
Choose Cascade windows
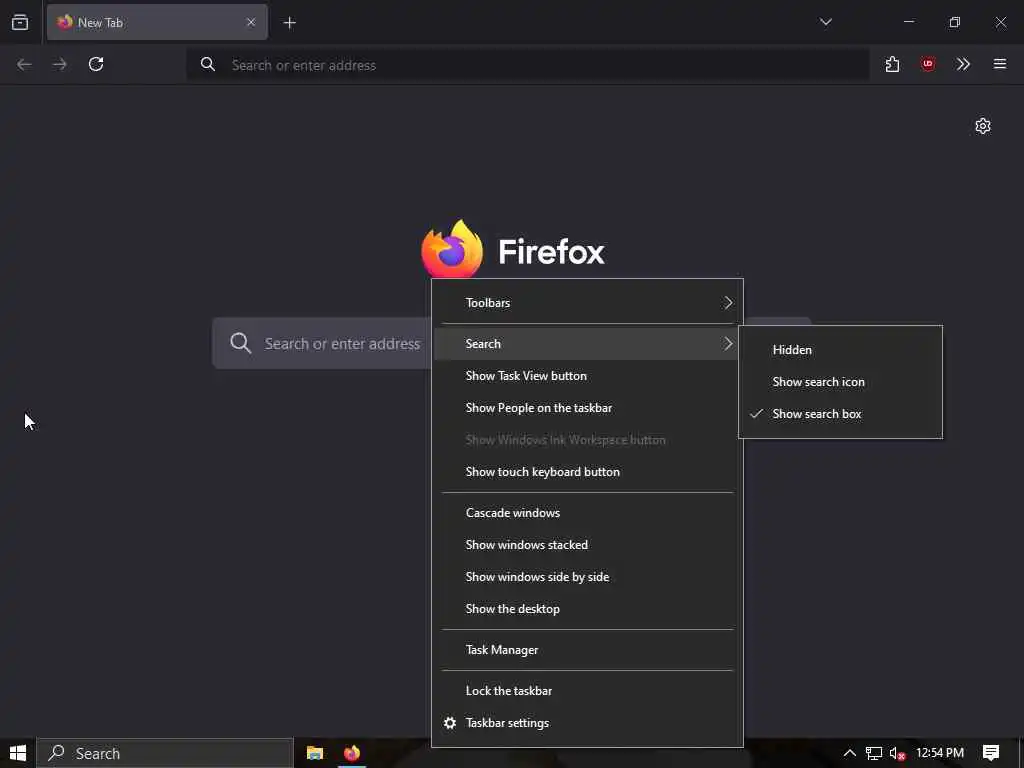pyautogui.click(x=587, y=513)
